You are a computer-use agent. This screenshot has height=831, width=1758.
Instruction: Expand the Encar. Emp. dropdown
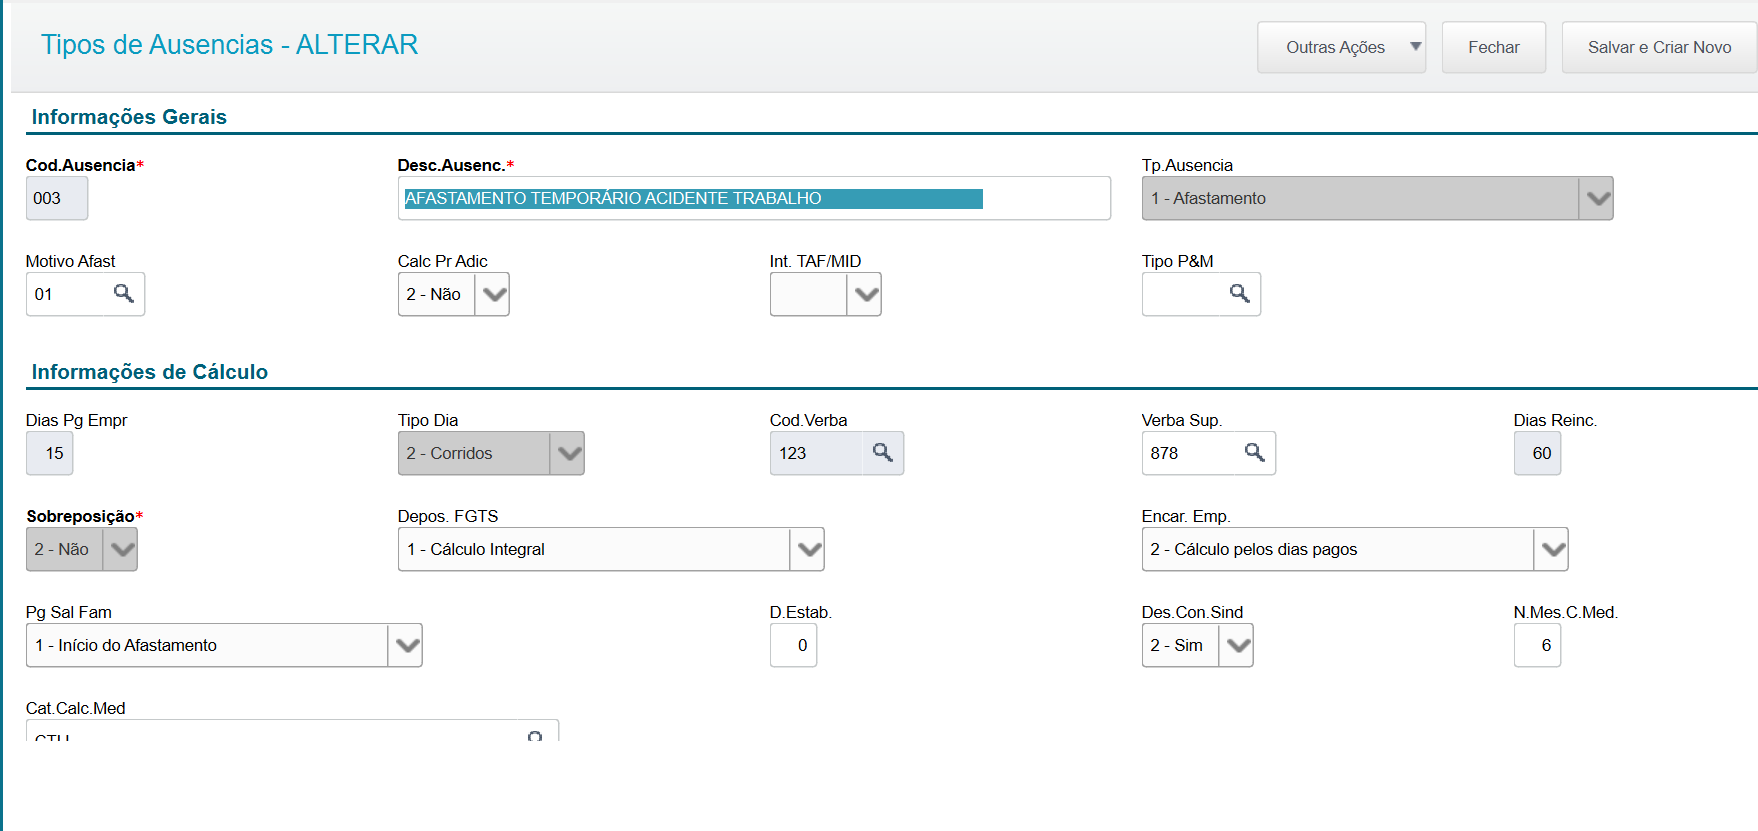click(1552, 550)
